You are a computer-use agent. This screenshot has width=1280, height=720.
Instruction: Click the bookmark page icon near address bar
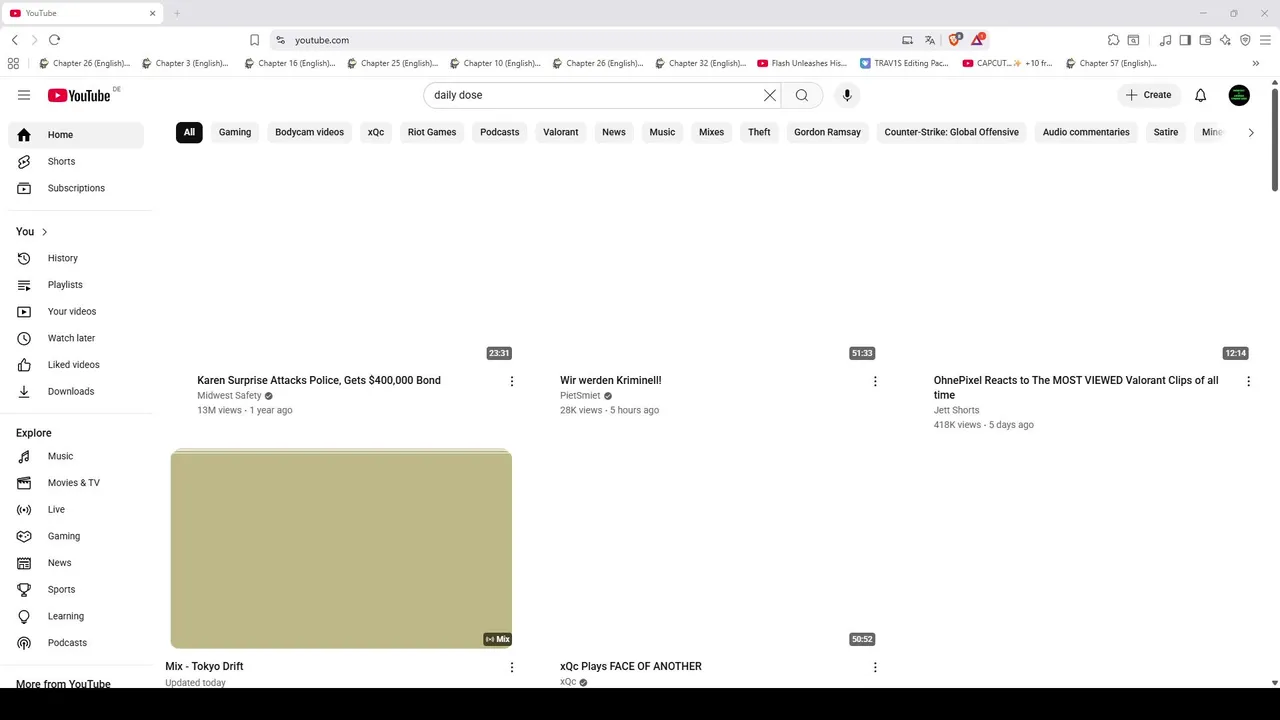pyautogui.click(x=254, y=40)
